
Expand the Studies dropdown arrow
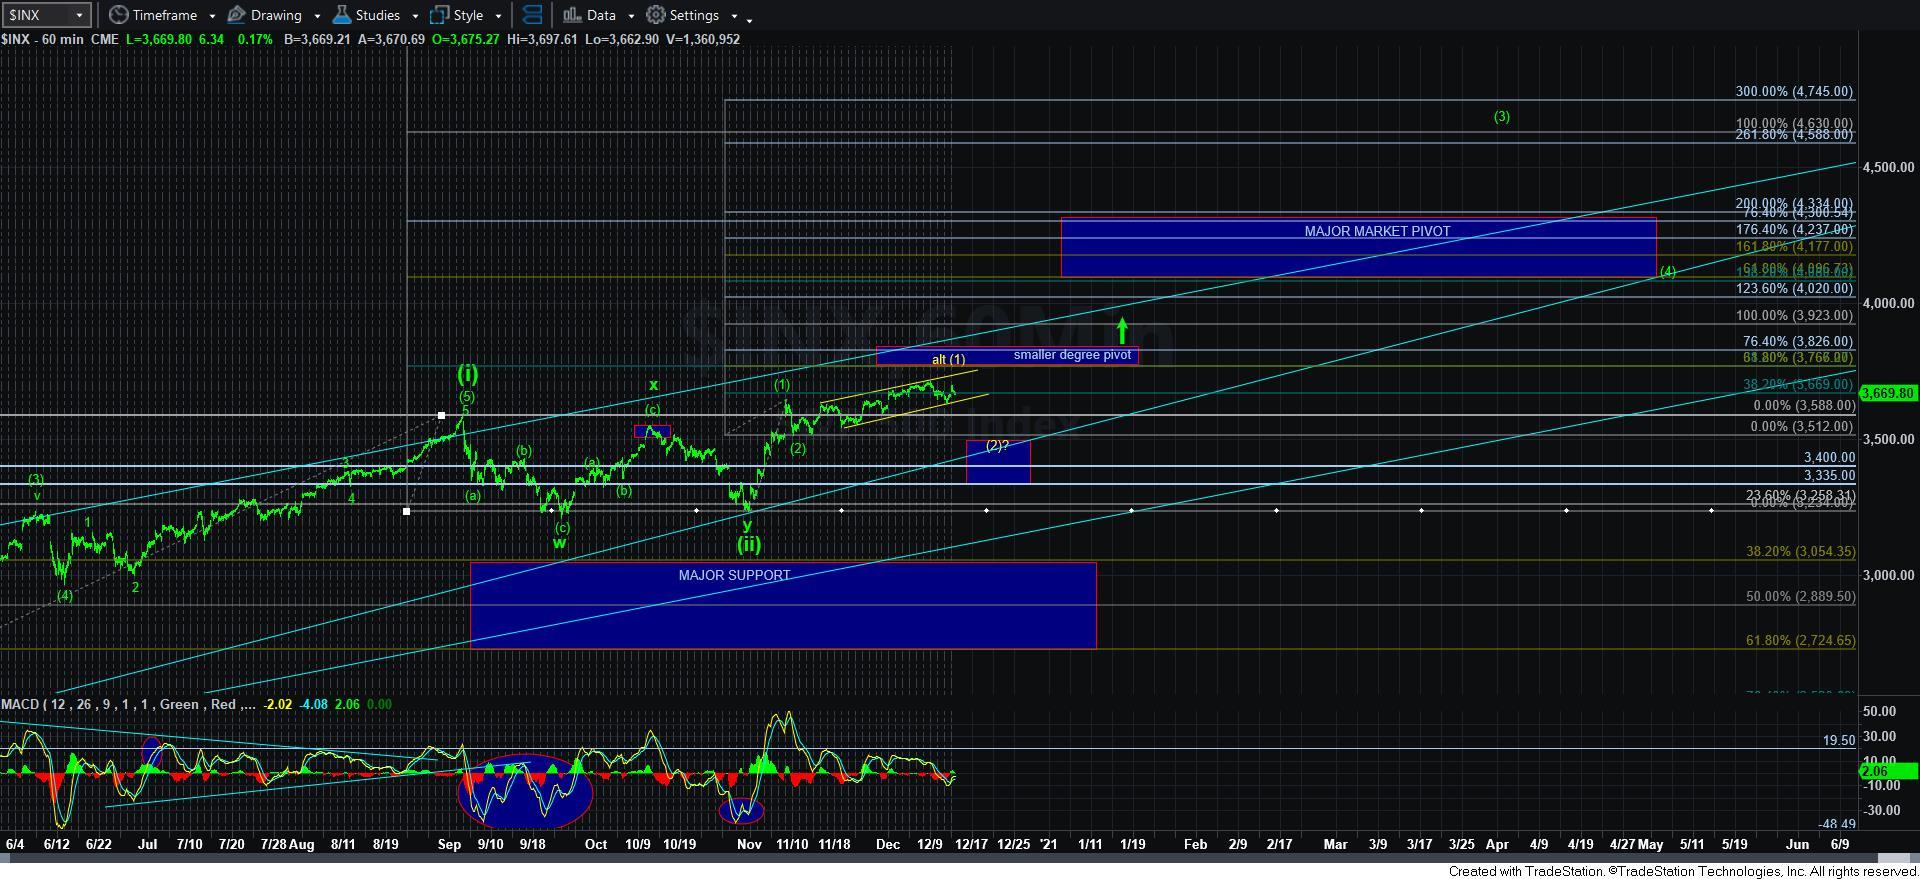pyautogui.click(x=415, y=16)
